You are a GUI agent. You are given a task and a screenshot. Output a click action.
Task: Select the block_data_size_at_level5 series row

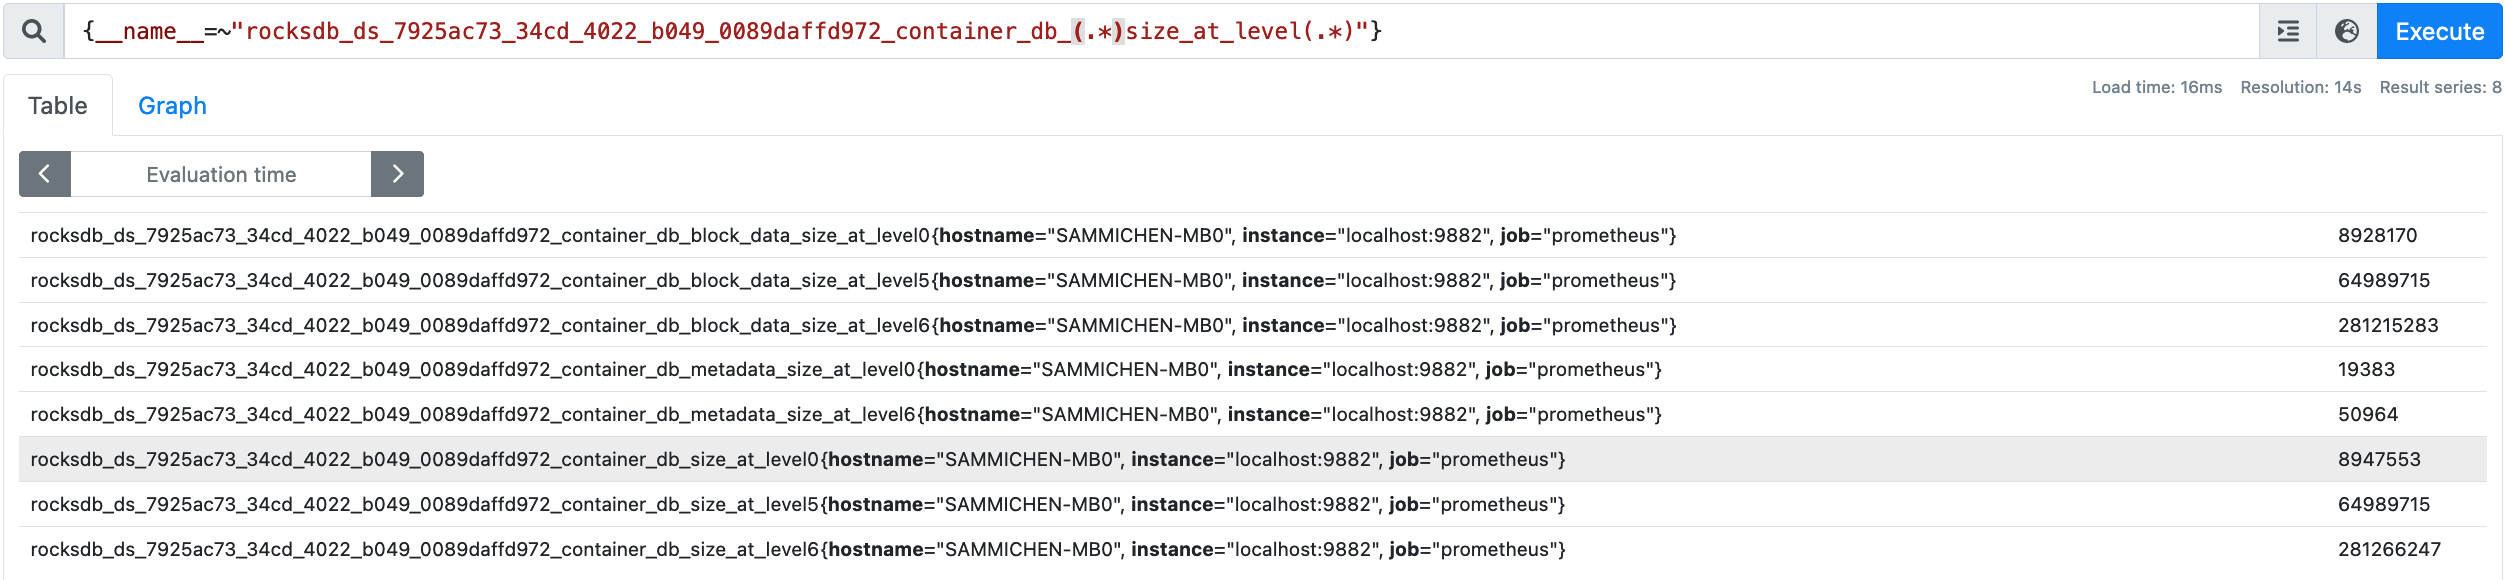pyautogui.click(x=1252, y=280)
